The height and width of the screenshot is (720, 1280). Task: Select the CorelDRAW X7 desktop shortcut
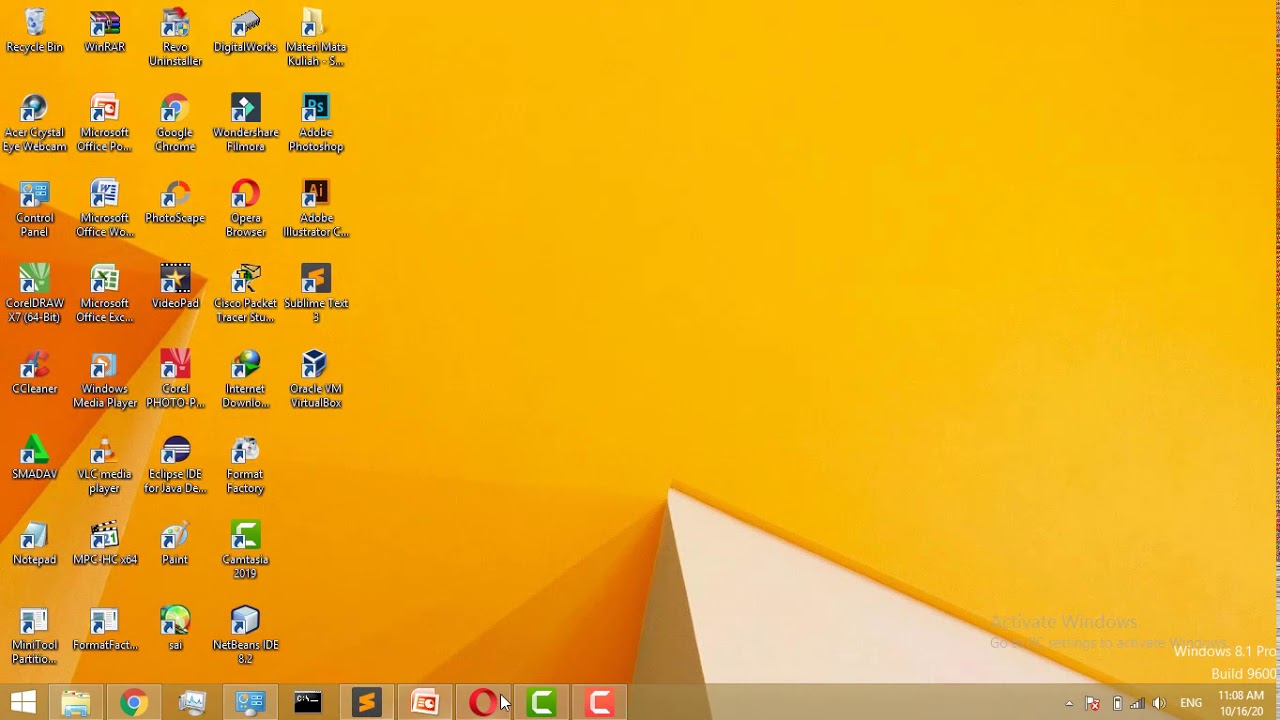coord(35,294)
